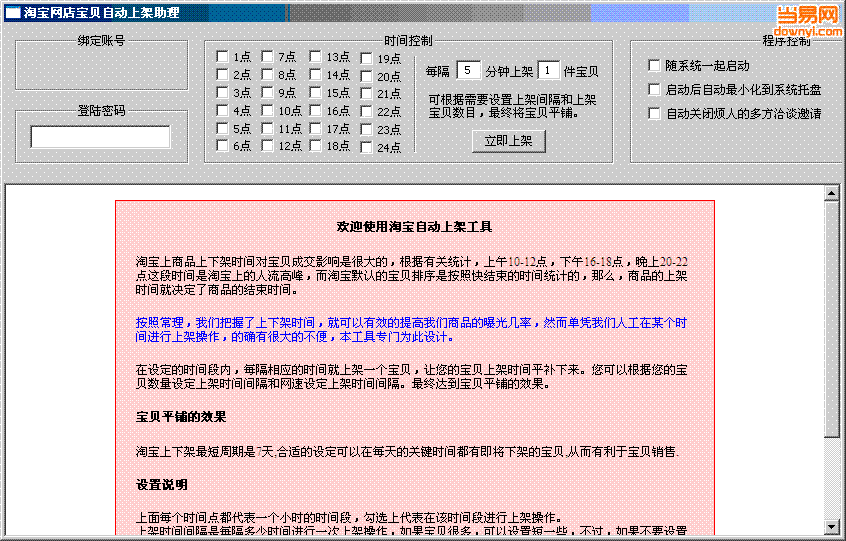Check the 19点 hour checkbox
Image resolution: width=846 pixels, height=541 pixels.
coord(366,58)
